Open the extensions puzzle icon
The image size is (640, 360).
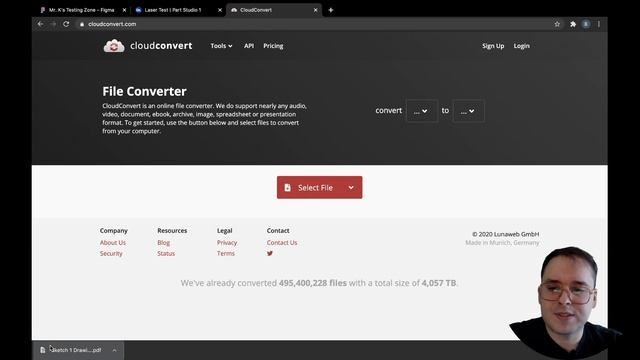[573, 24]
